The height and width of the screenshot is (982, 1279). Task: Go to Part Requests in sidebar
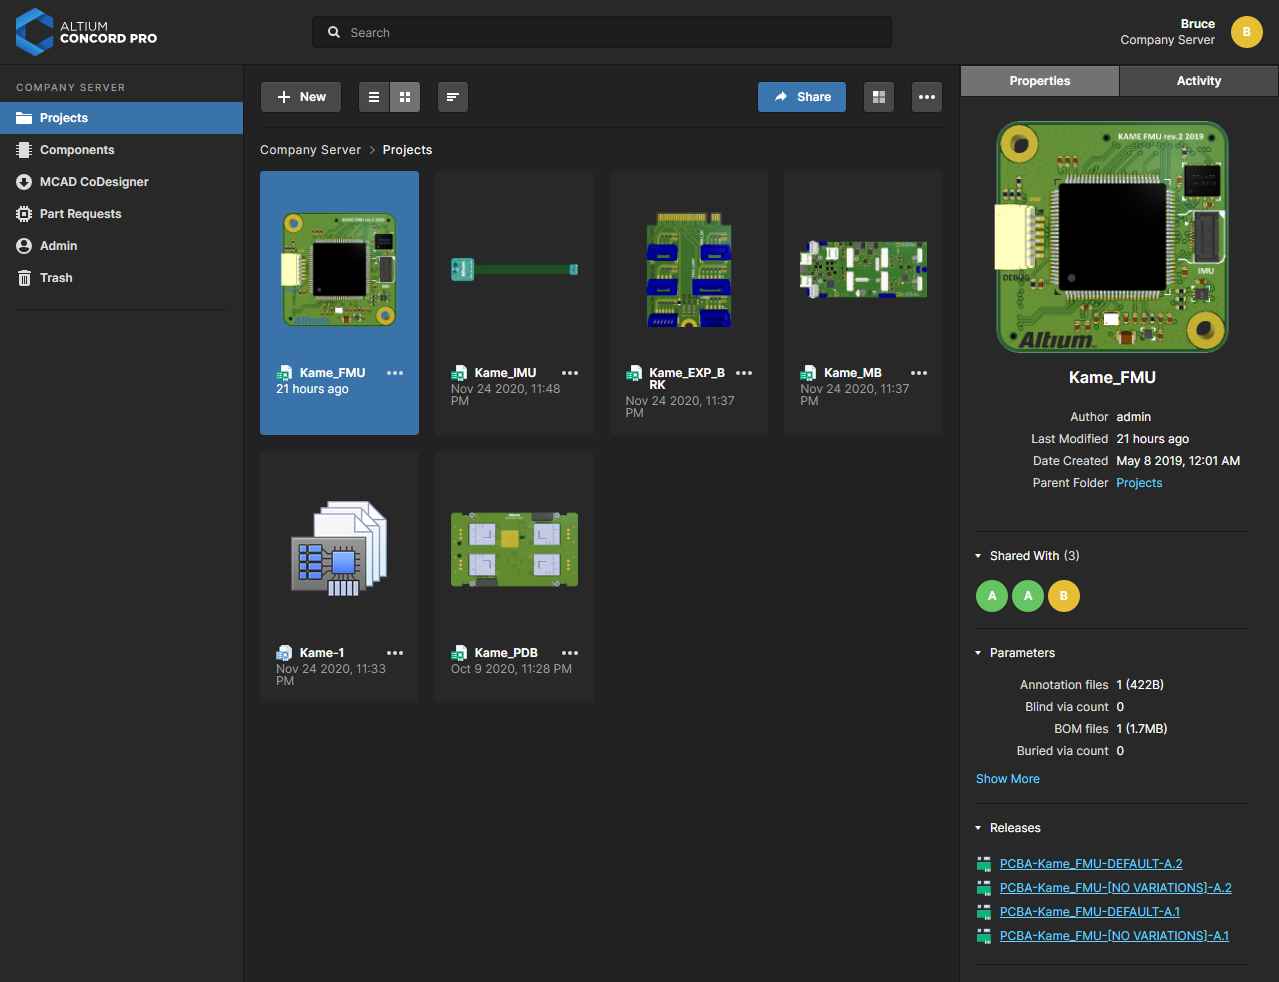pyautogui.click(x=80, y=214)
